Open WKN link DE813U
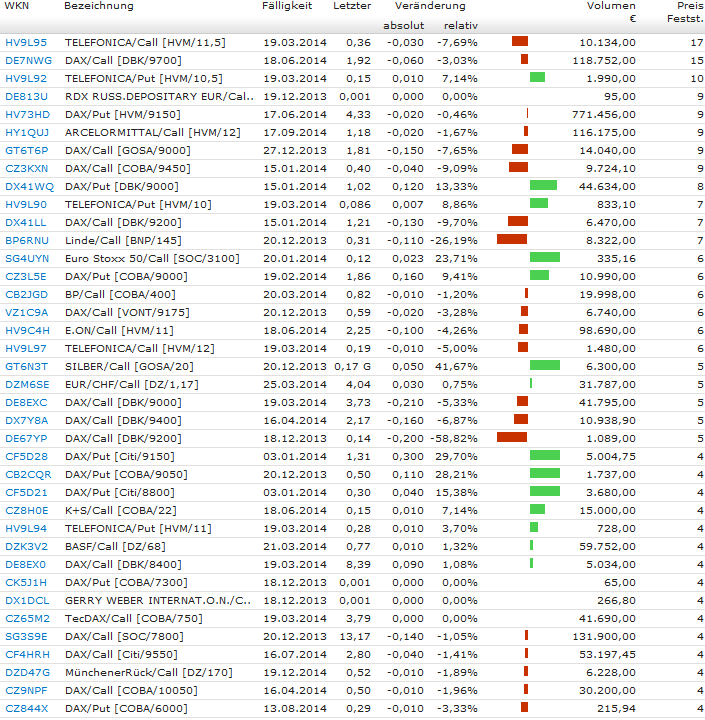Viewport: 705px width, 720px height. [x=26, y=96]
